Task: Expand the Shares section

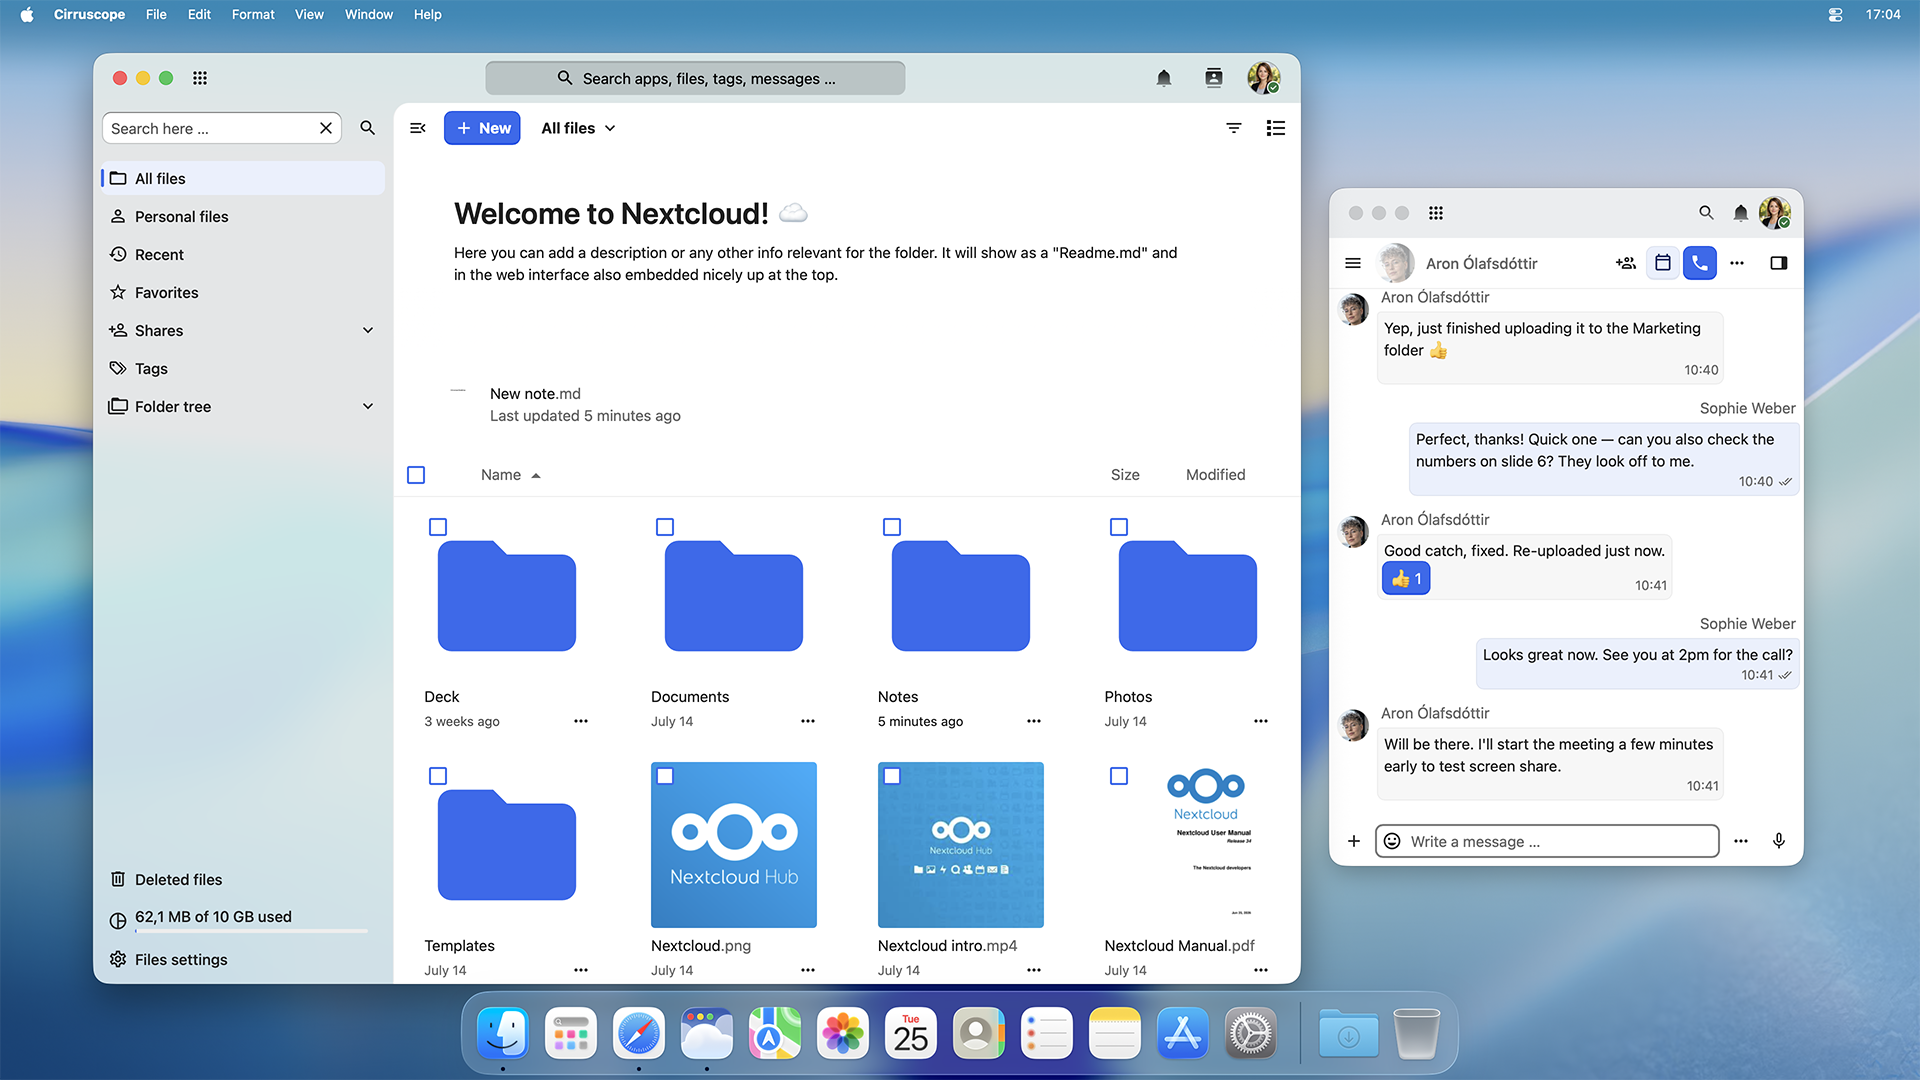Action: coord(367,331)
